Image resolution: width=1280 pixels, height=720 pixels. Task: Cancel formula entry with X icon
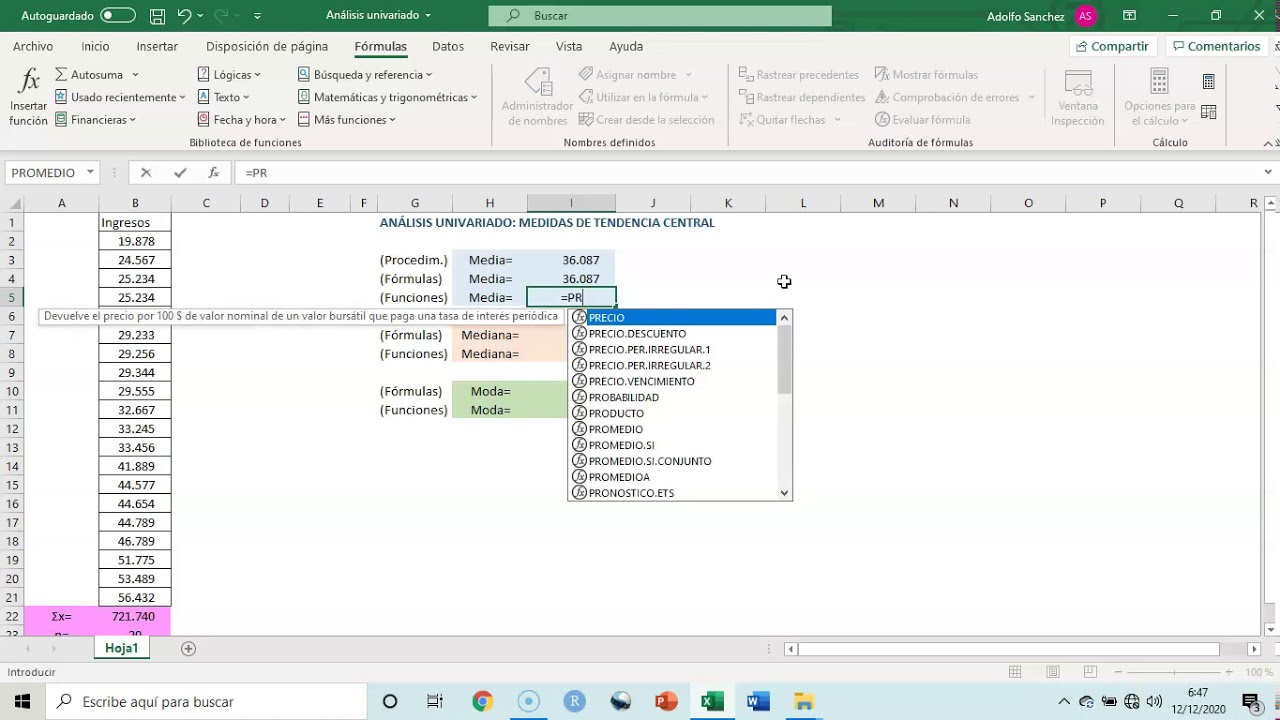[146, 173]
